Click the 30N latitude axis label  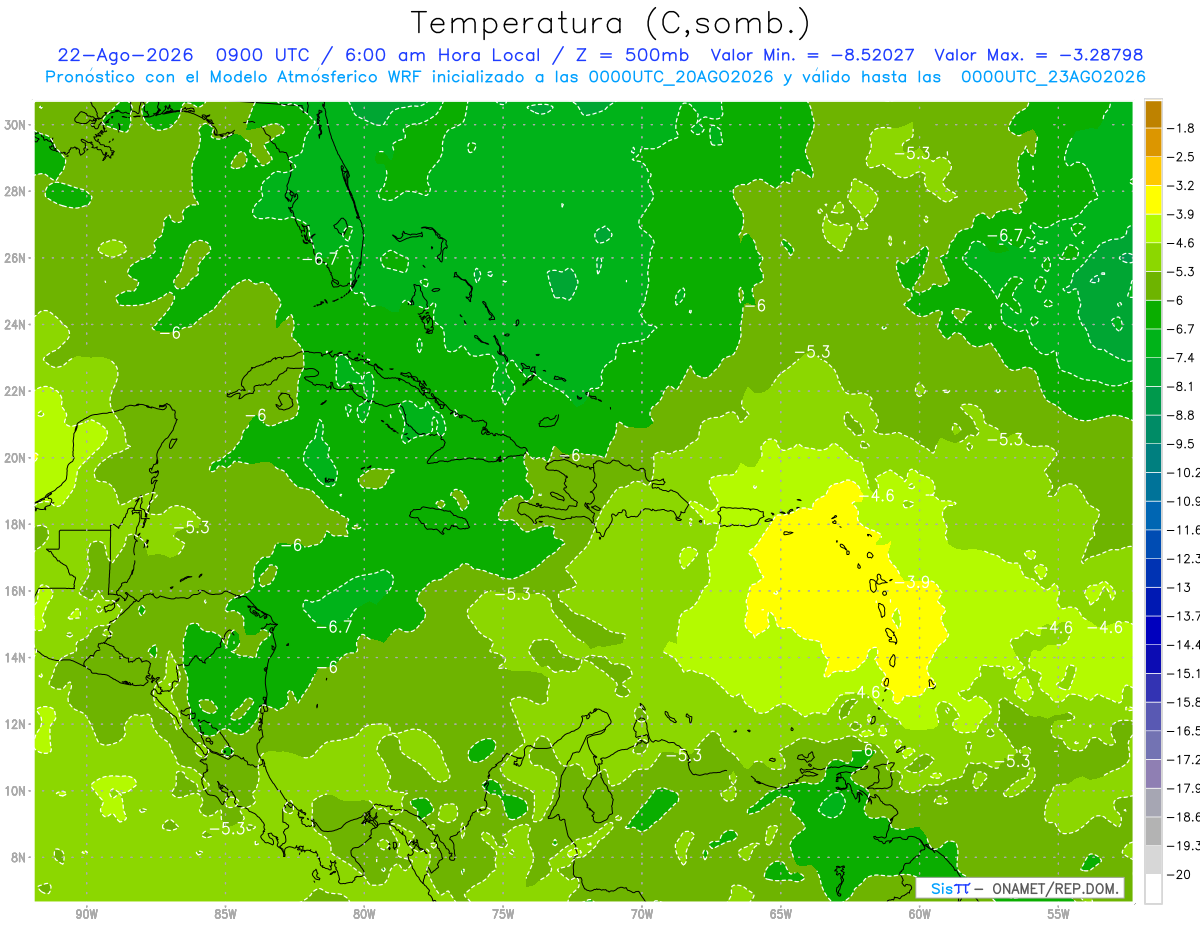(x=16, y=124)
